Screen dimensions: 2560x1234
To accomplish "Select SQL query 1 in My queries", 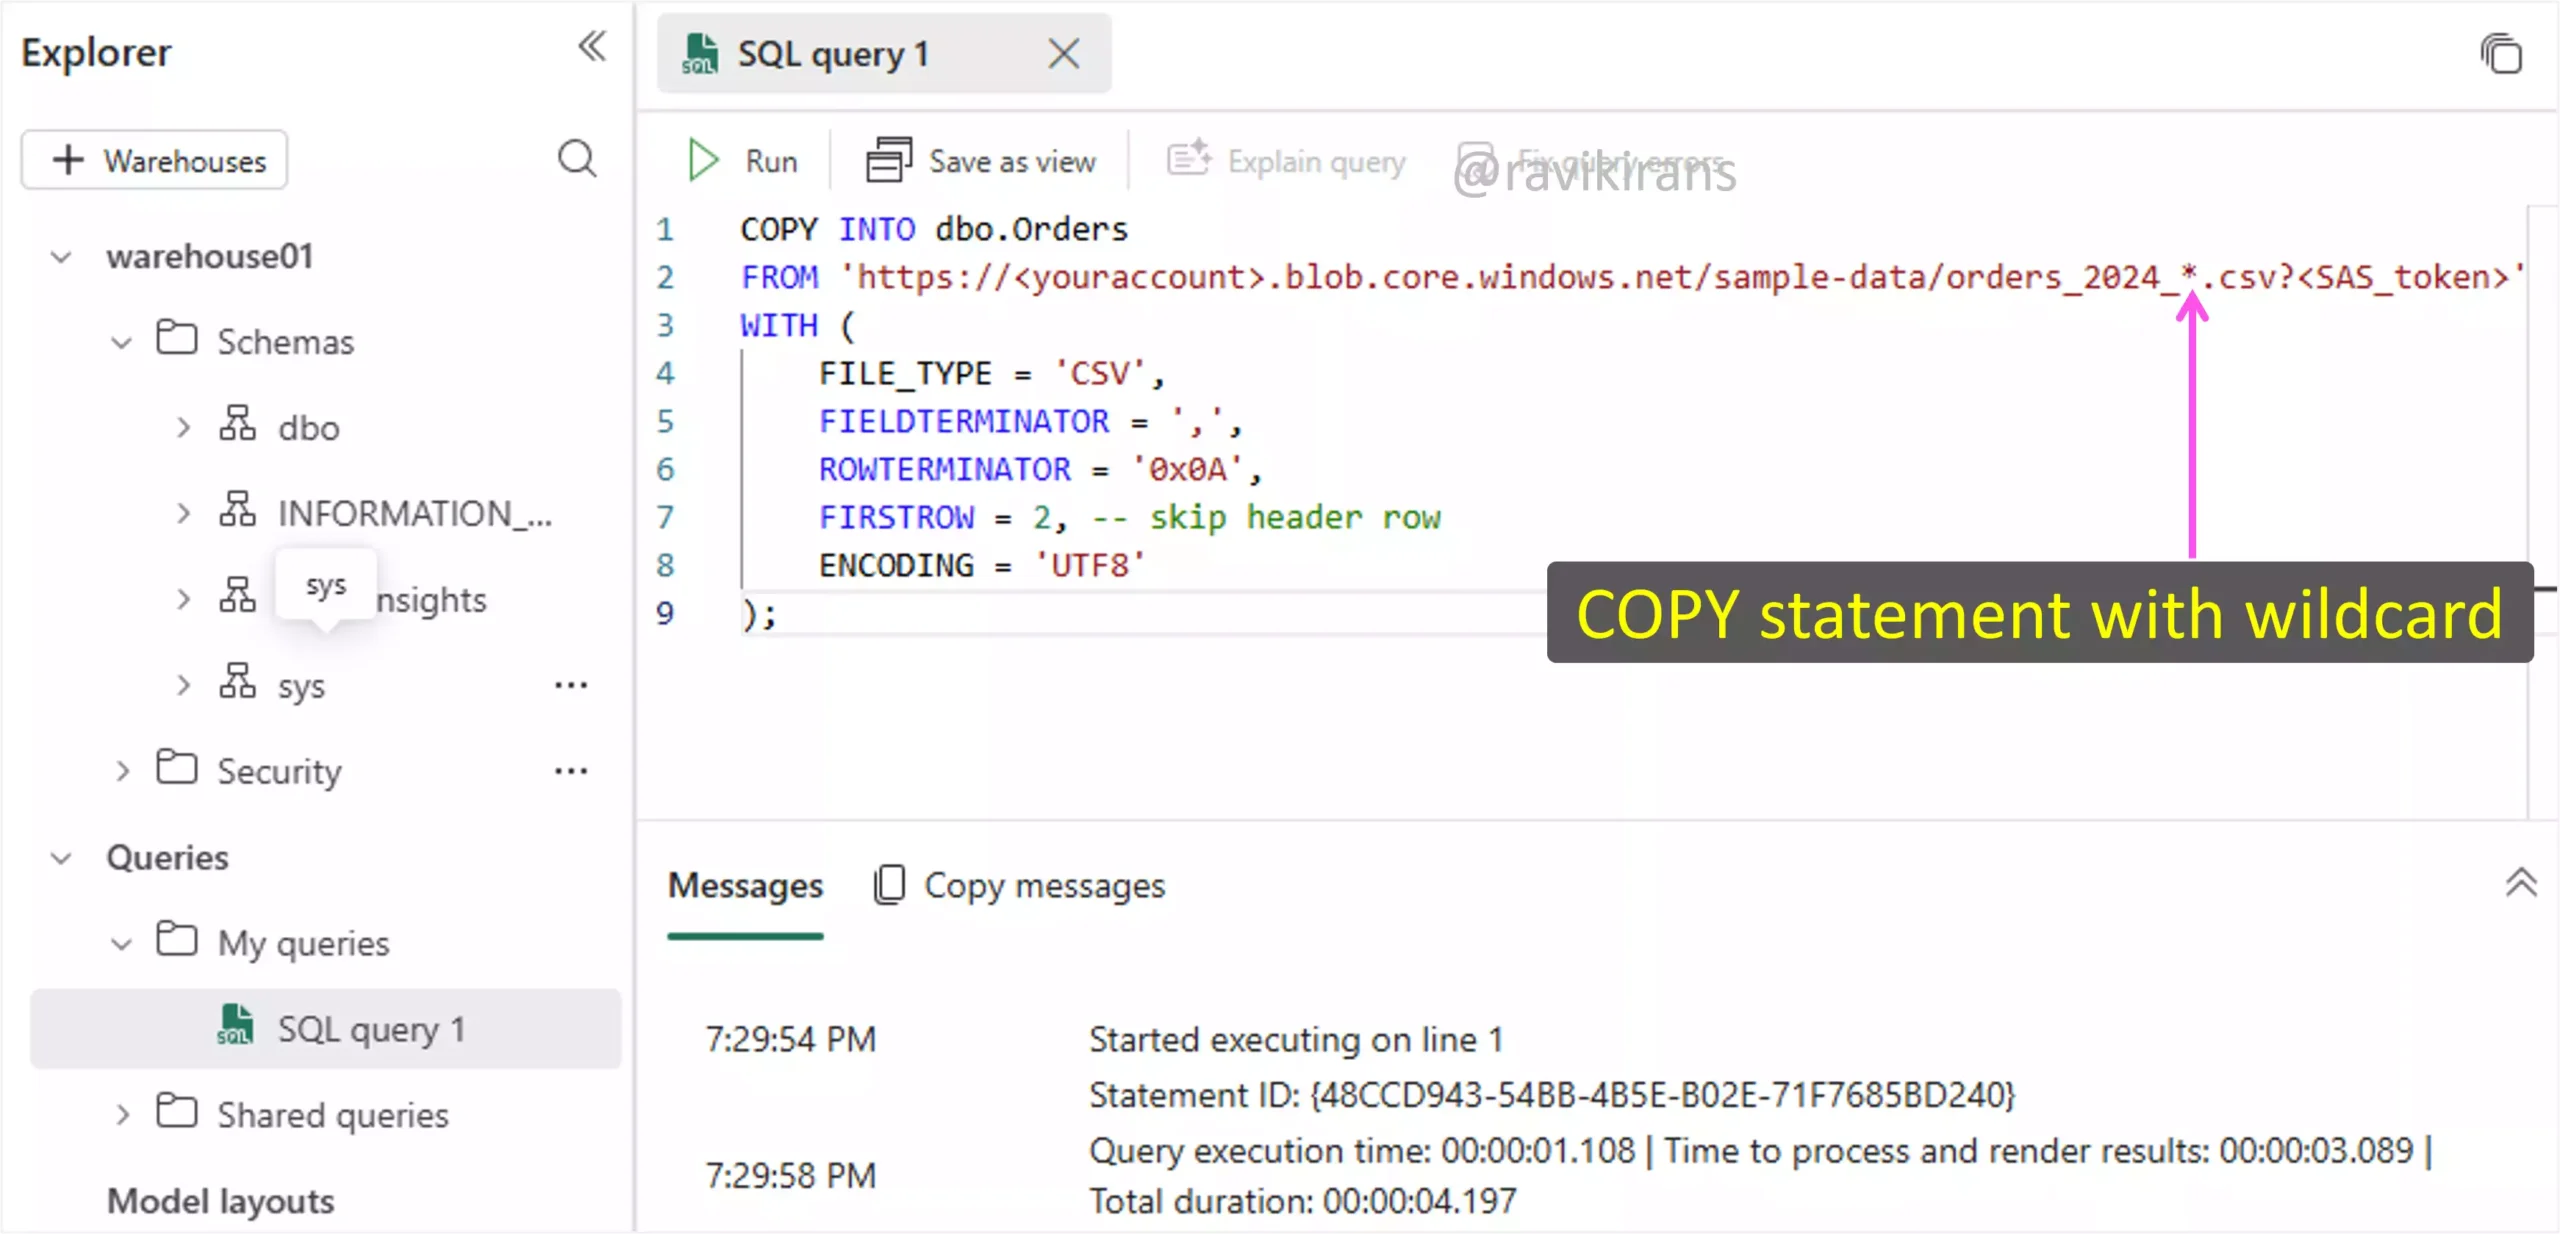I will click(326, 1029).
